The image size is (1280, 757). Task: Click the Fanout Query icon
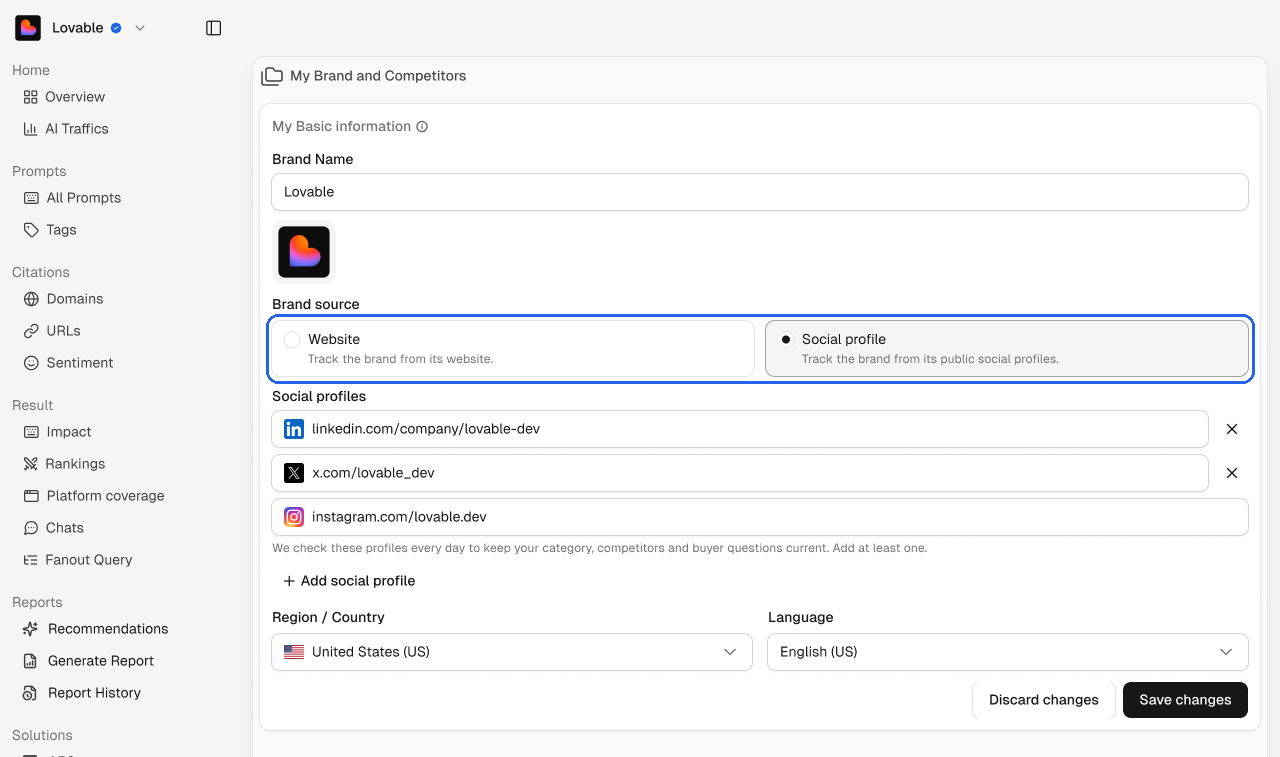[x=30, y=560]
